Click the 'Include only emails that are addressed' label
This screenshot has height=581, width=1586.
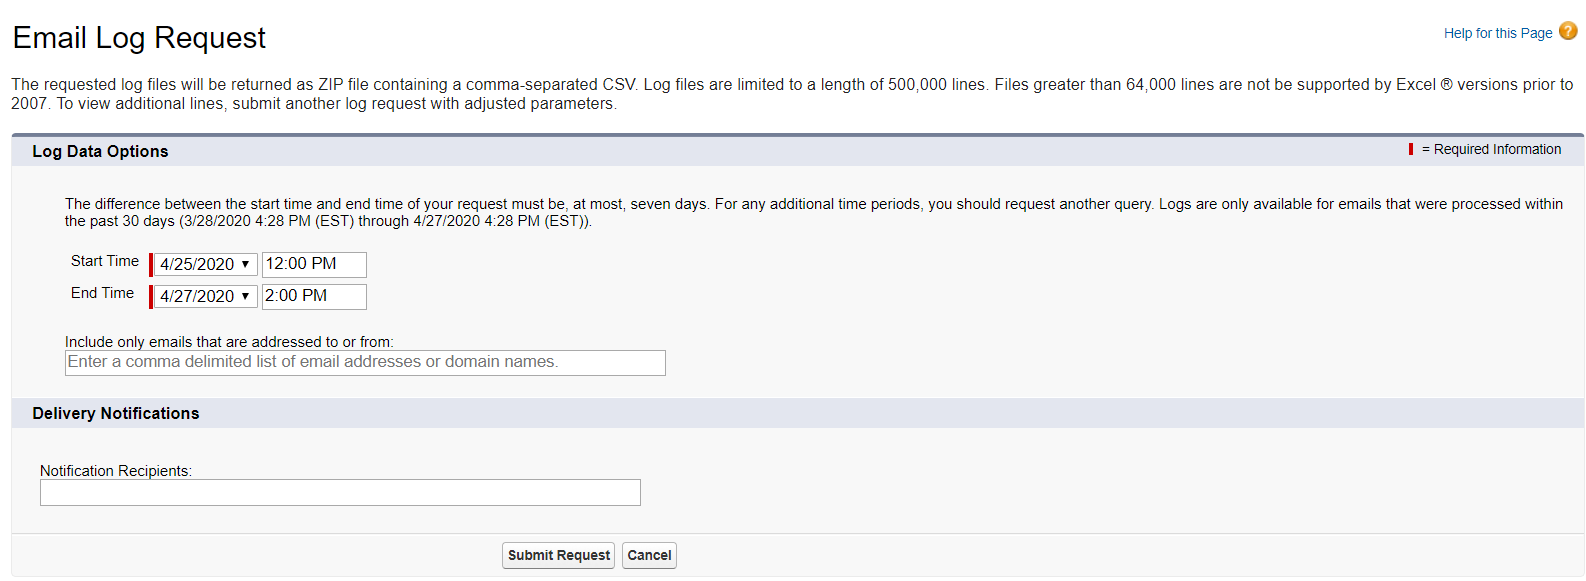coord(229,342)
